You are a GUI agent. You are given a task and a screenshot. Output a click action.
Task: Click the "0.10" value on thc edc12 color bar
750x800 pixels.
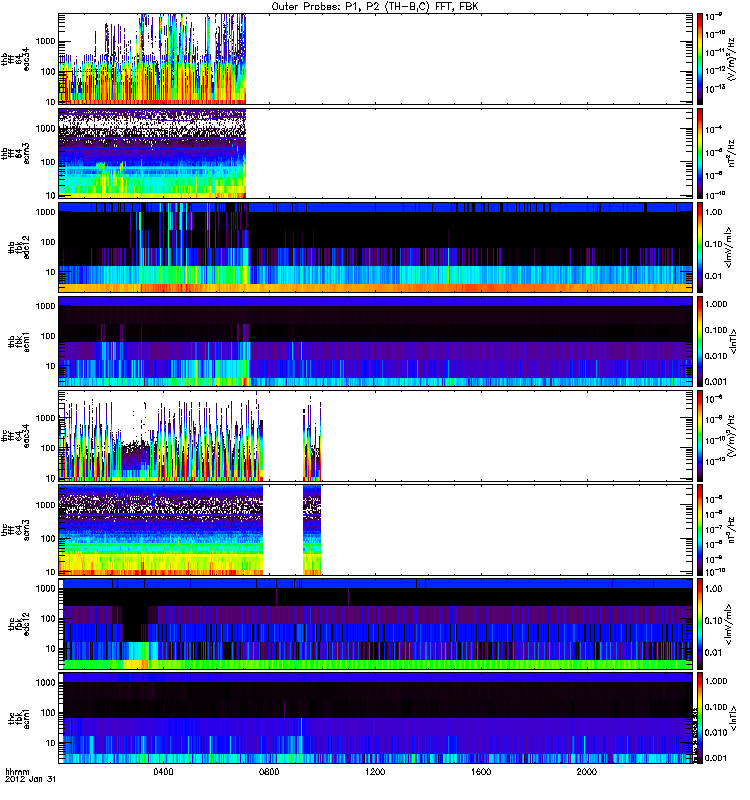tap(713, 620)
